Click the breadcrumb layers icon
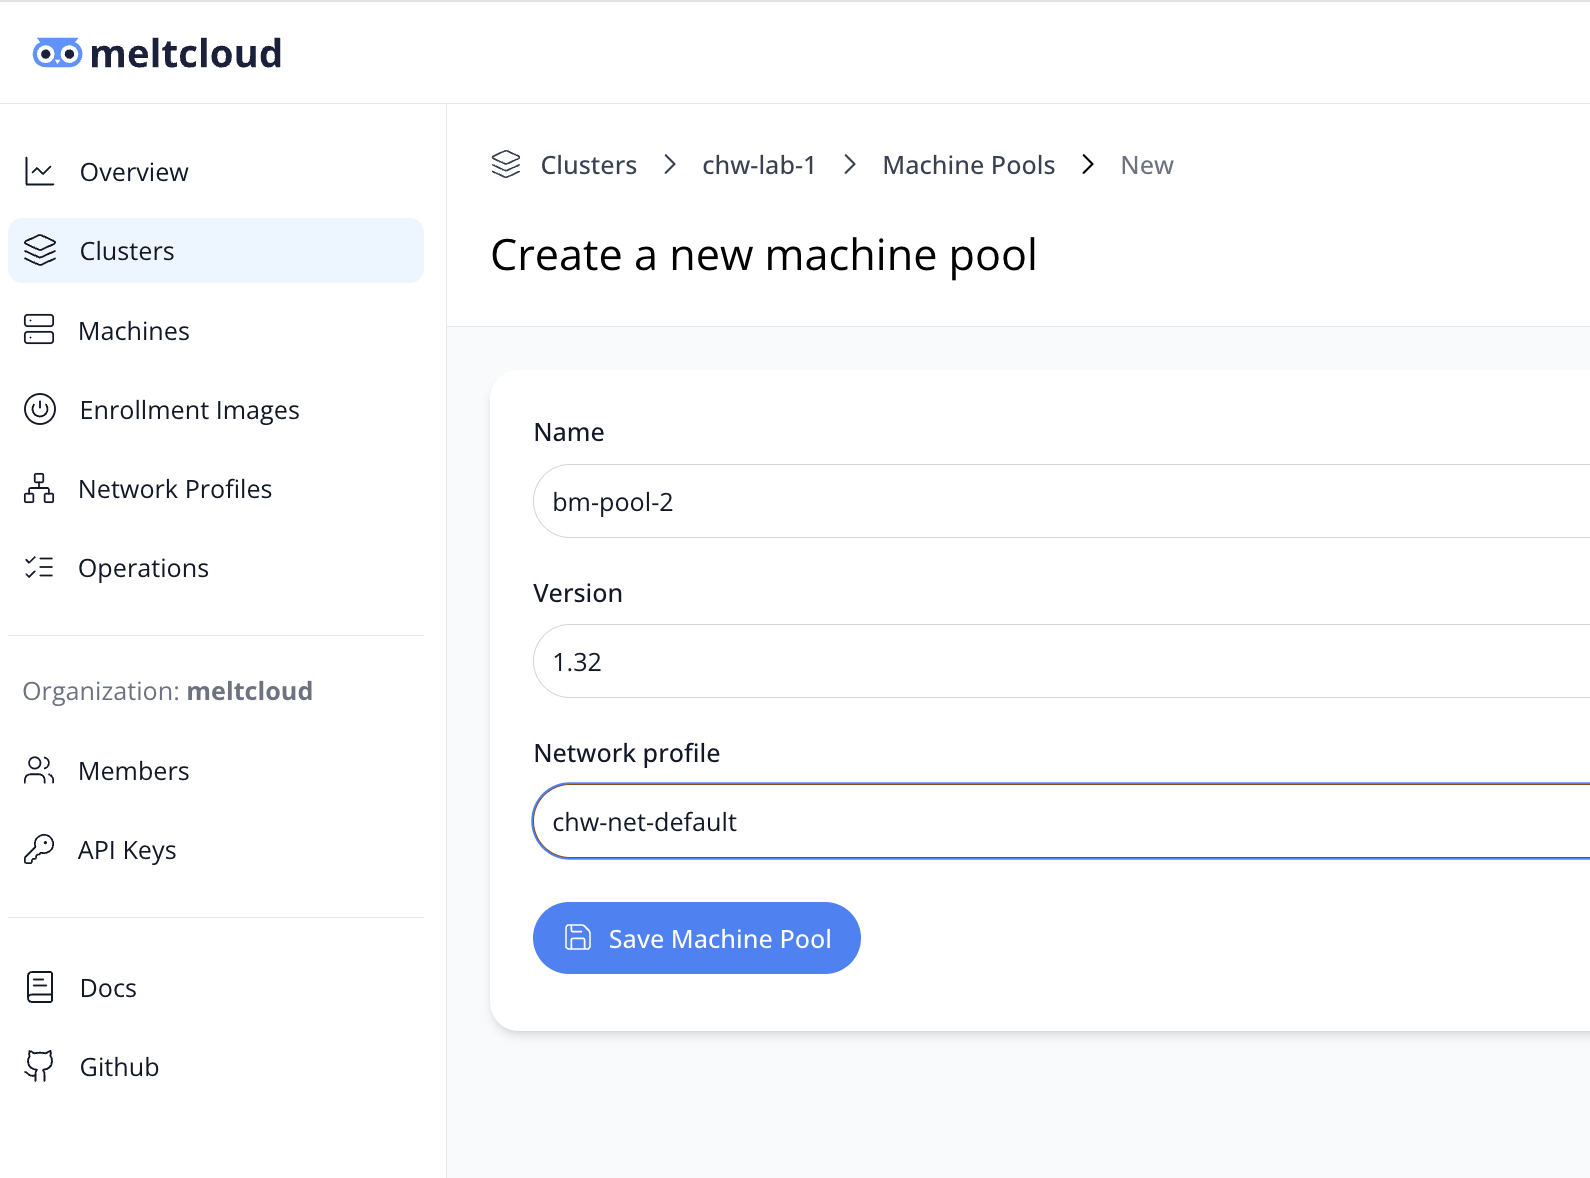The width and height of the screenshot is (1590, 1178). tap(506, 165)
